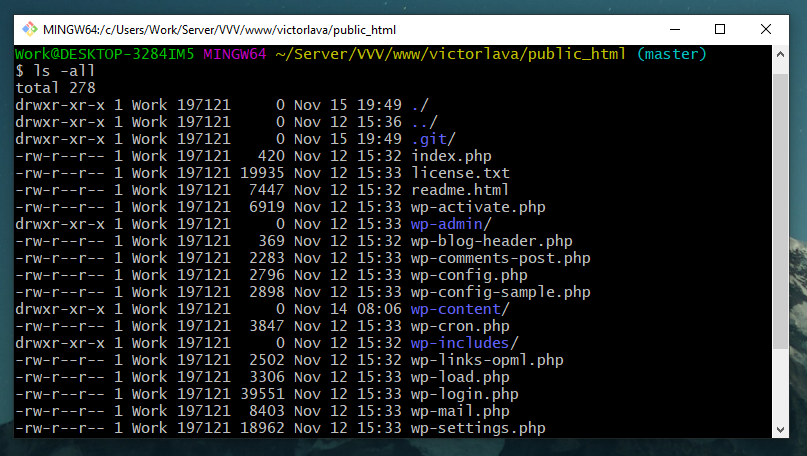Click the 'wp-cron.php' file name
The image size is (807, 456).
click(x=460, y=326)
